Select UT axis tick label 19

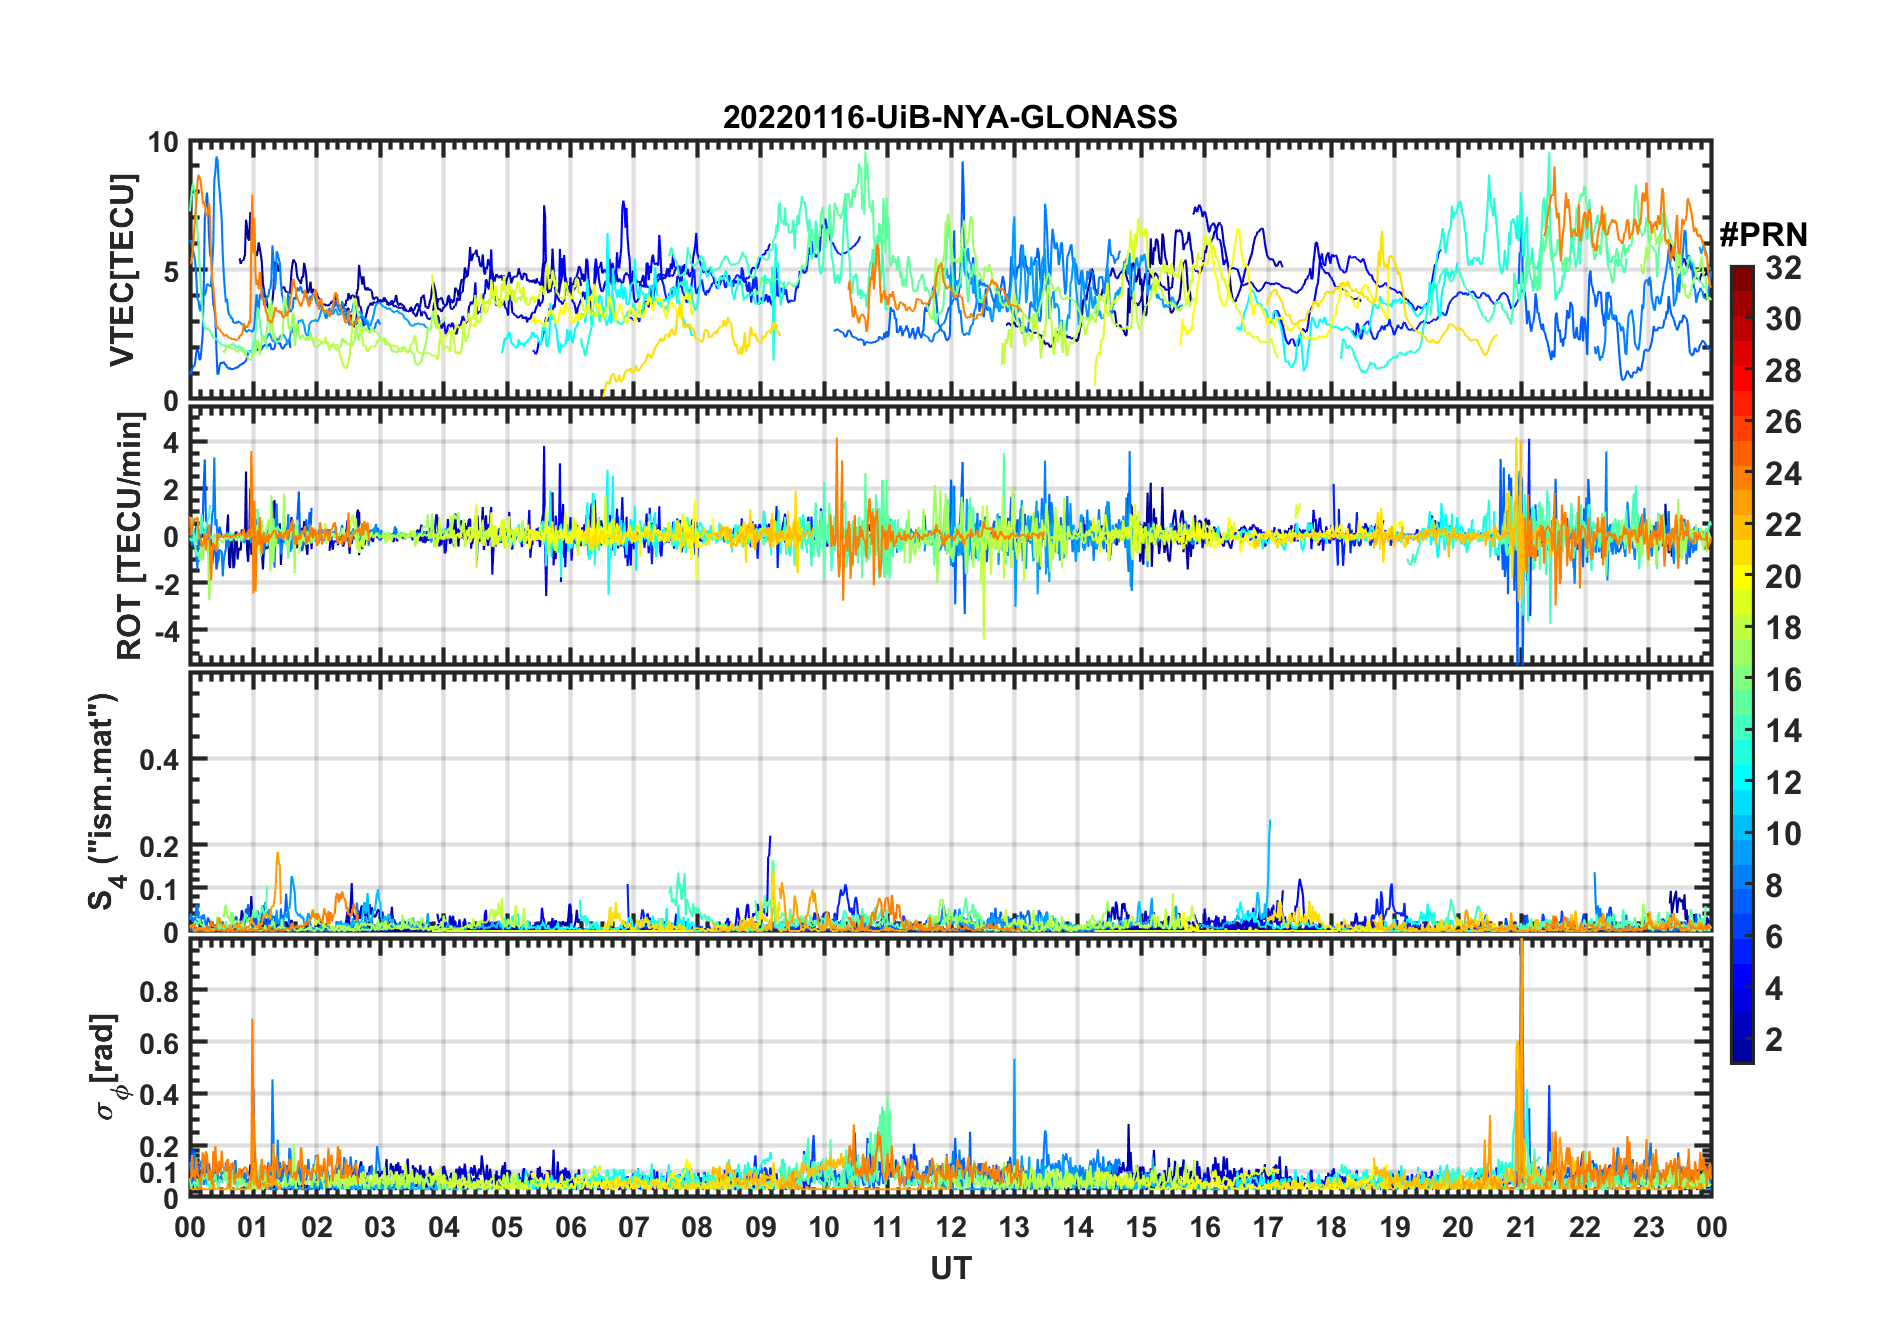tap(1395, 1227)
